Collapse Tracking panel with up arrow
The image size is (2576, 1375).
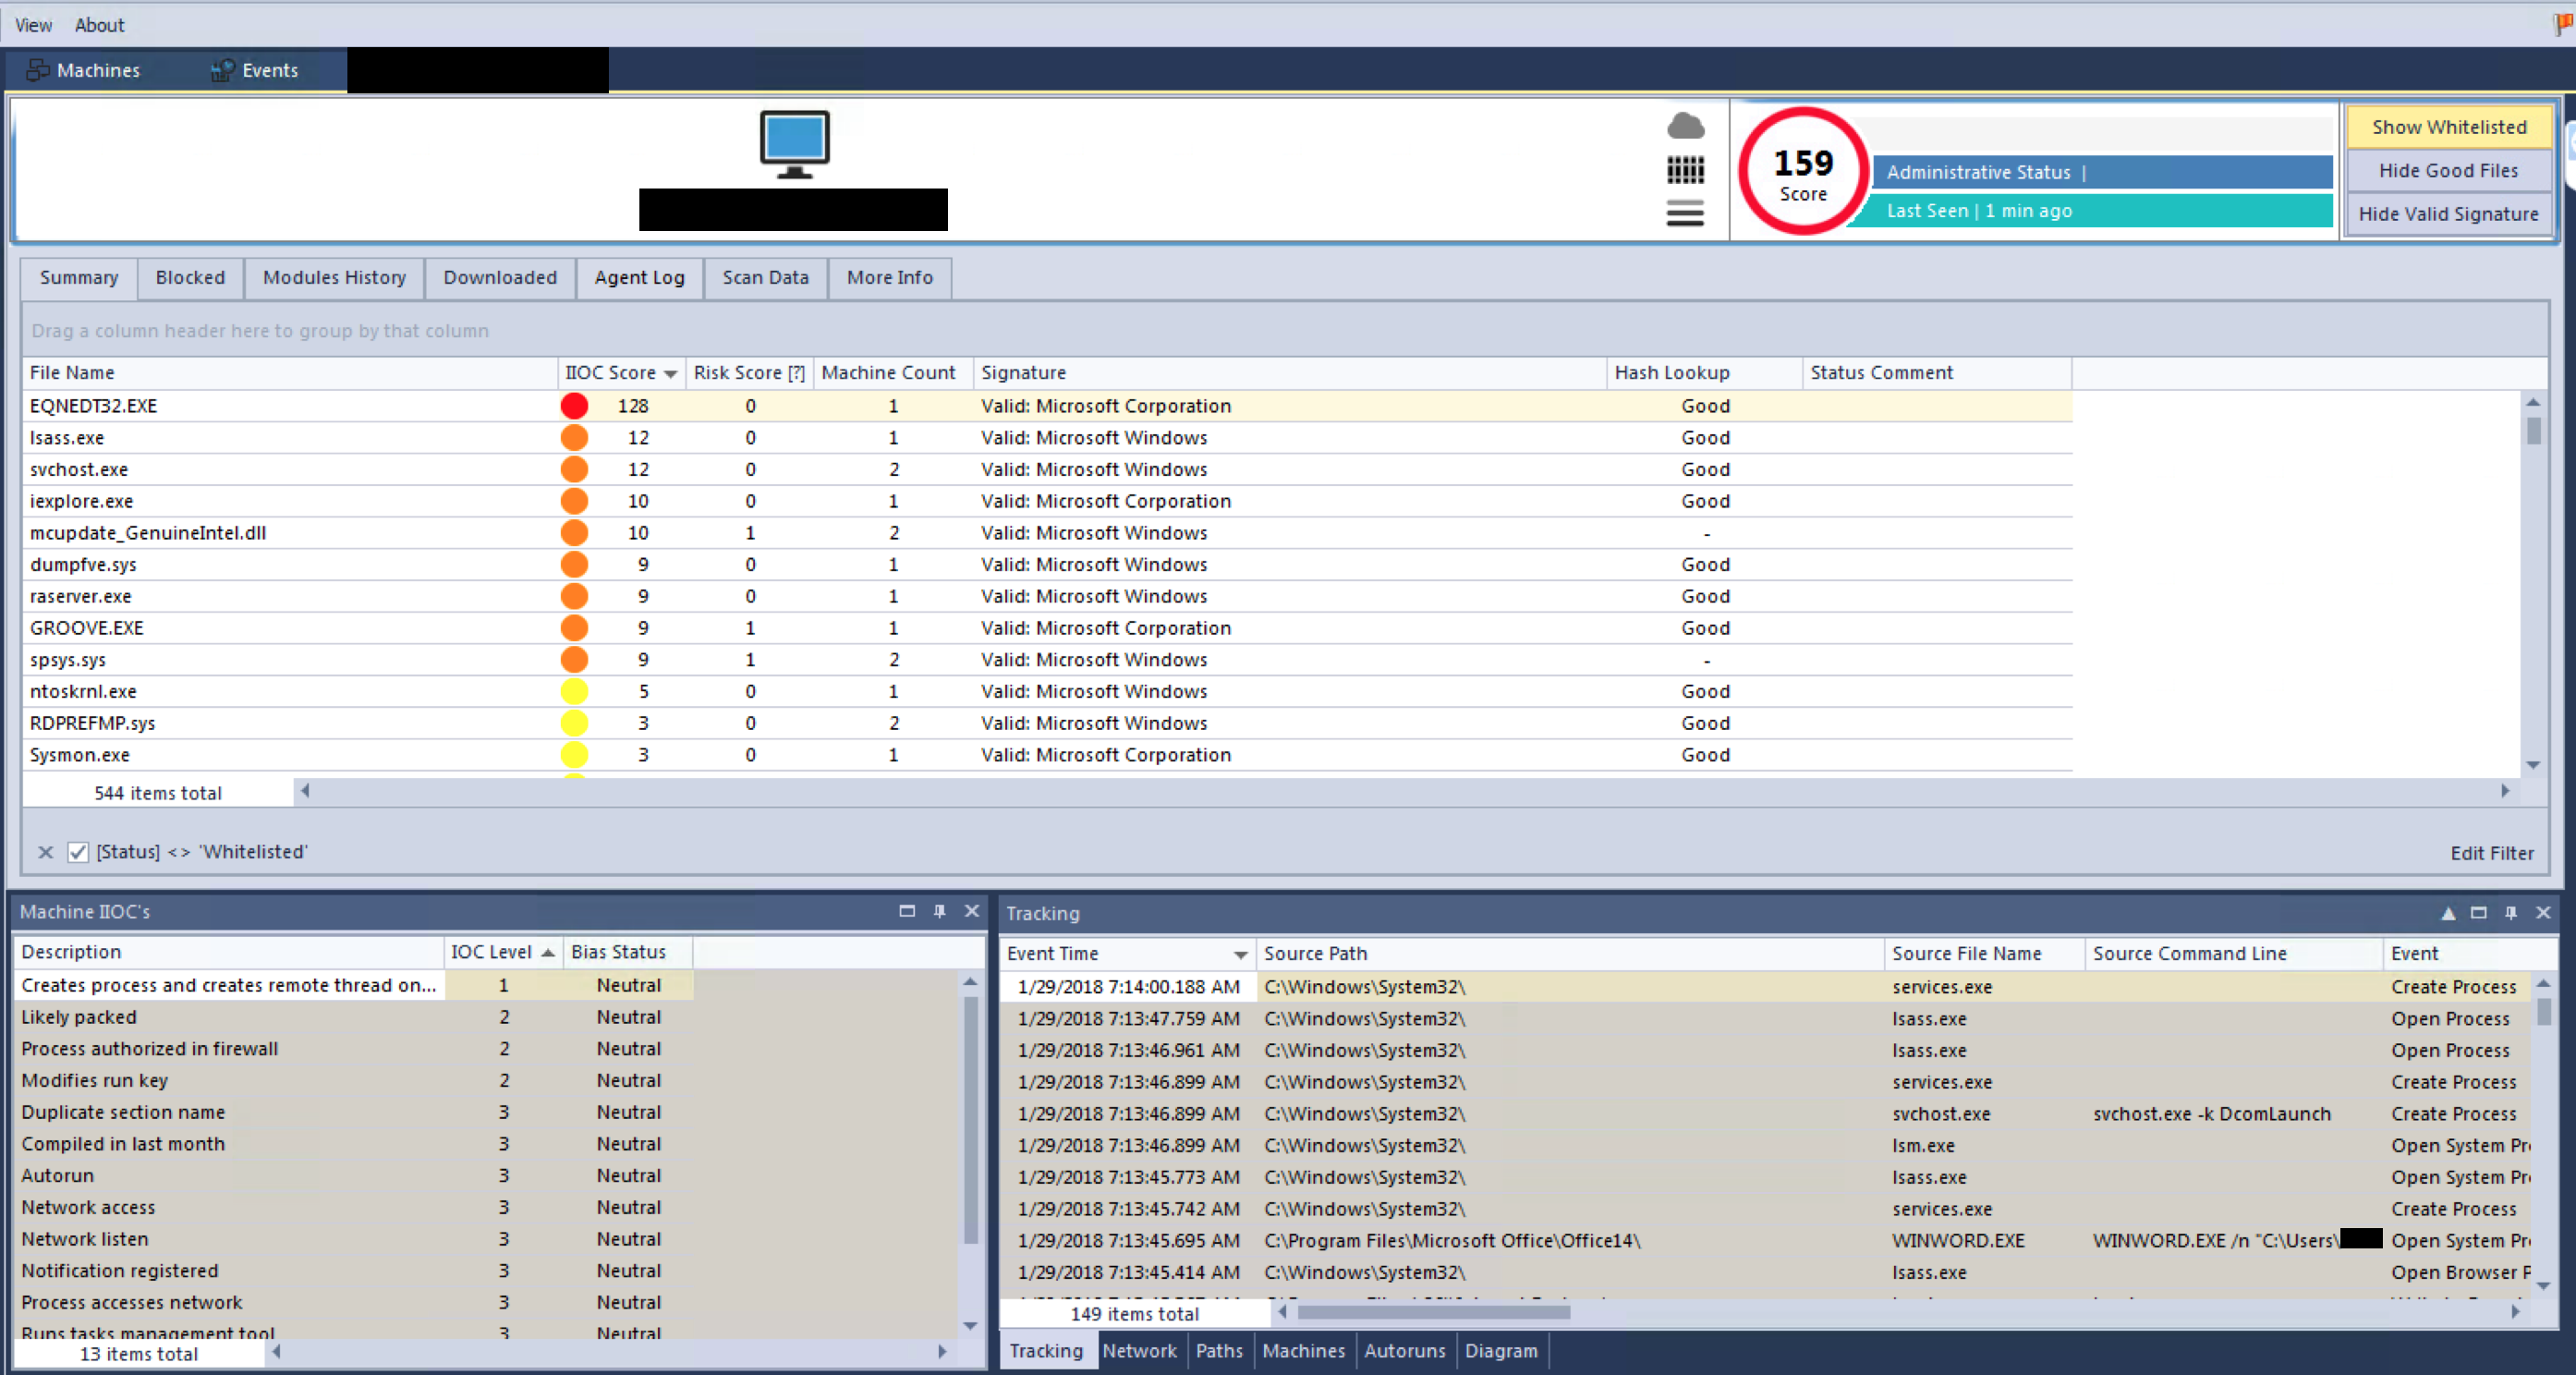click(x=2447, y=913)
